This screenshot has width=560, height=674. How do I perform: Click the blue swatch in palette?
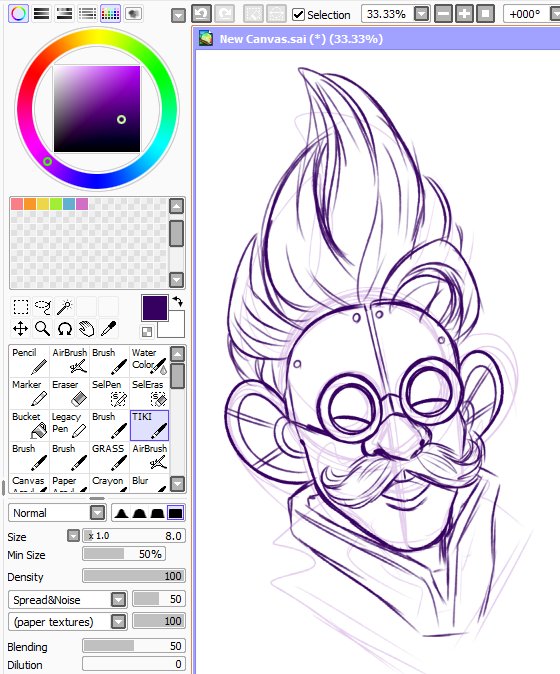click(x=69, y=204)
